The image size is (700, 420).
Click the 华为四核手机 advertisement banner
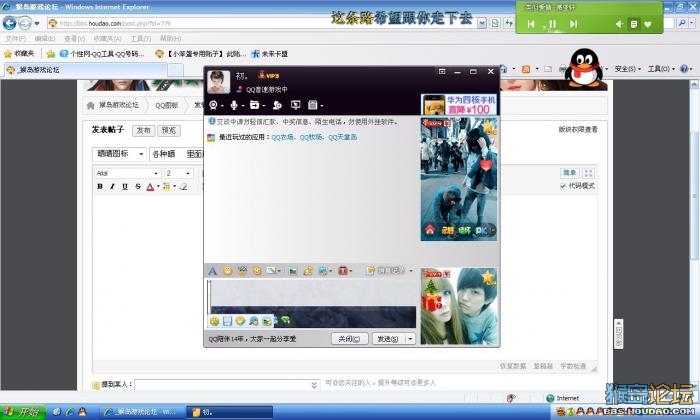tap(458, 104)
